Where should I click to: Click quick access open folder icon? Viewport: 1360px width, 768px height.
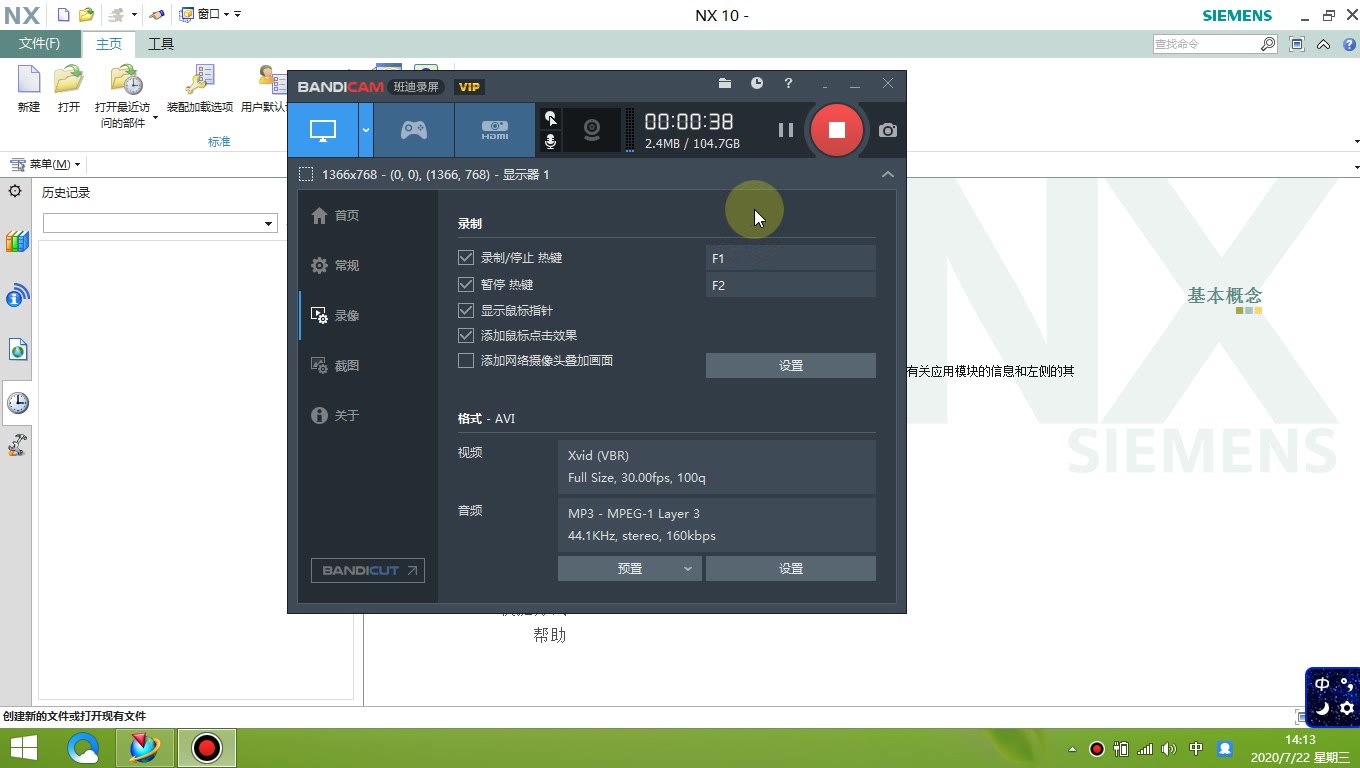(x=87, y=14)
